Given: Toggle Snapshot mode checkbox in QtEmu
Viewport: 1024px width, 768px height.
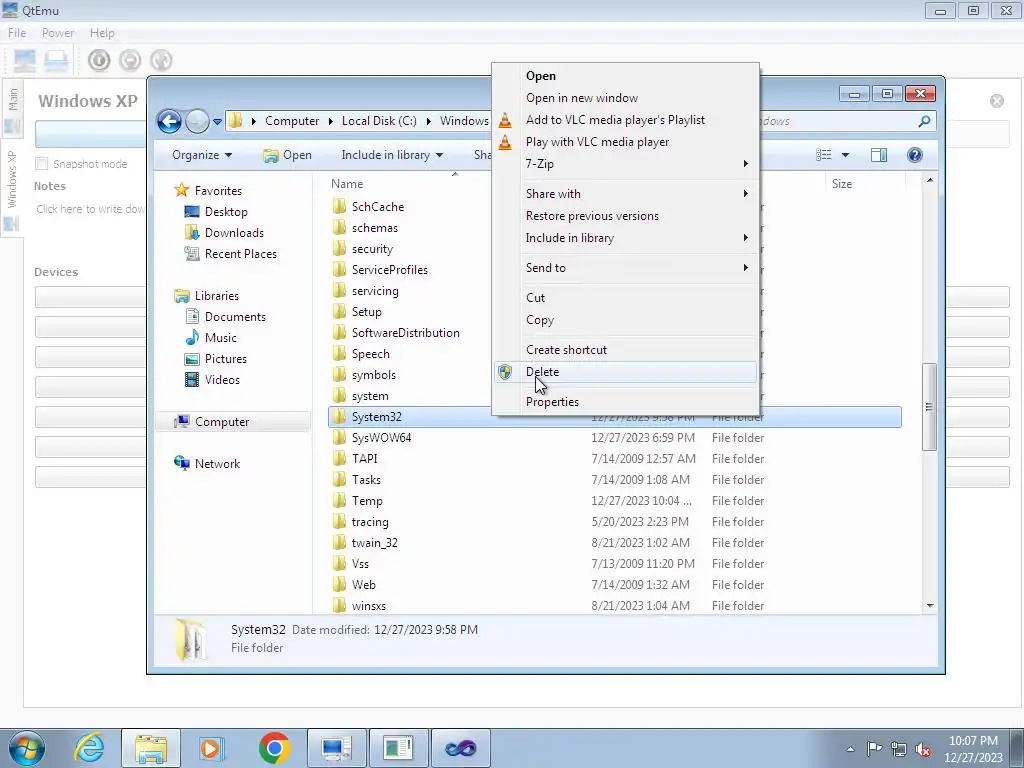Looking at the screenshot, I should (x=42, y=164).
